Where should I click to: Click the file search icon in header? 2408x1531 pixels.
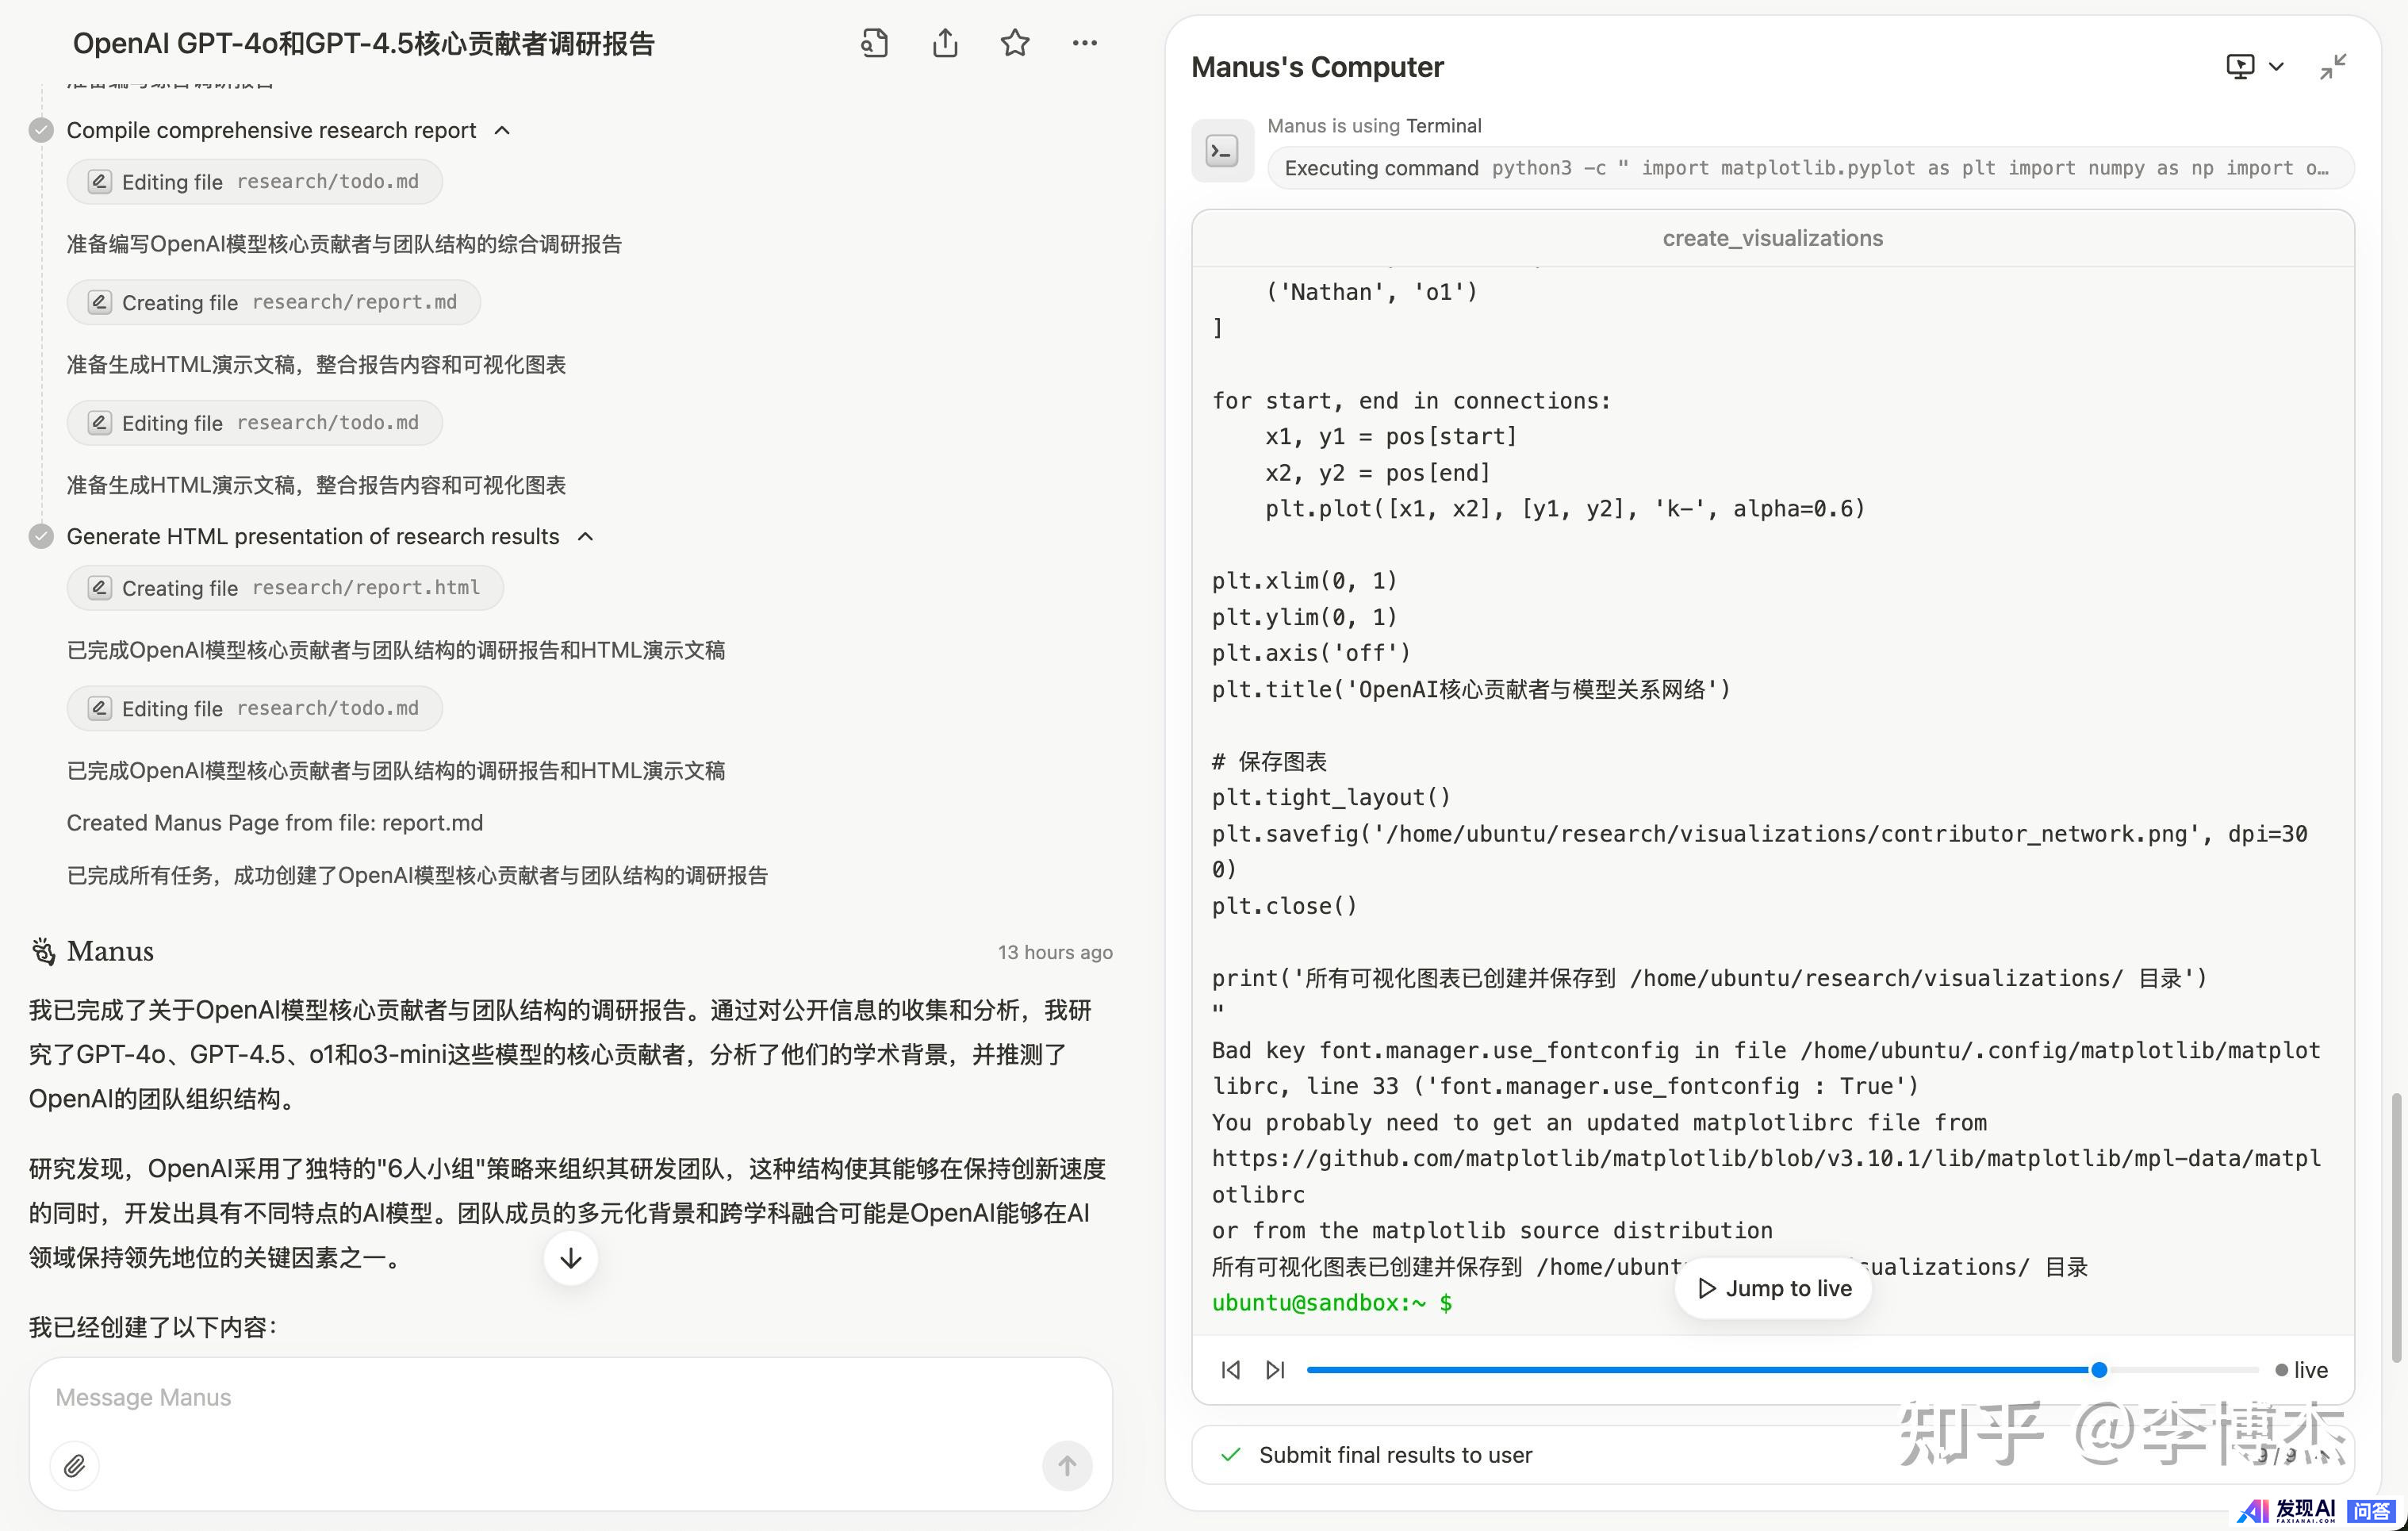click(874, 43)
